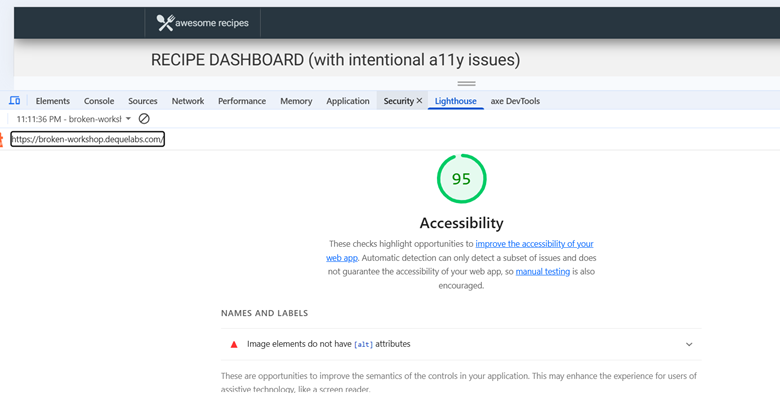Open the report selector dropdown 11:11:36 PM
This screenshot has width=780, height=393.
pyautogui.click(x=74, y=119)
